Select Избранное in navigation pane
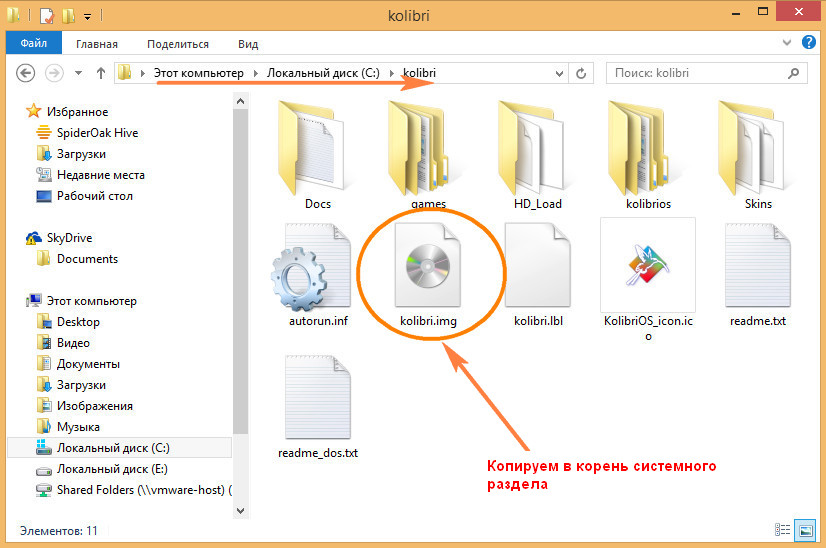Image resolution: width=826 pixels, height=548 pixels. pos(77,112)
